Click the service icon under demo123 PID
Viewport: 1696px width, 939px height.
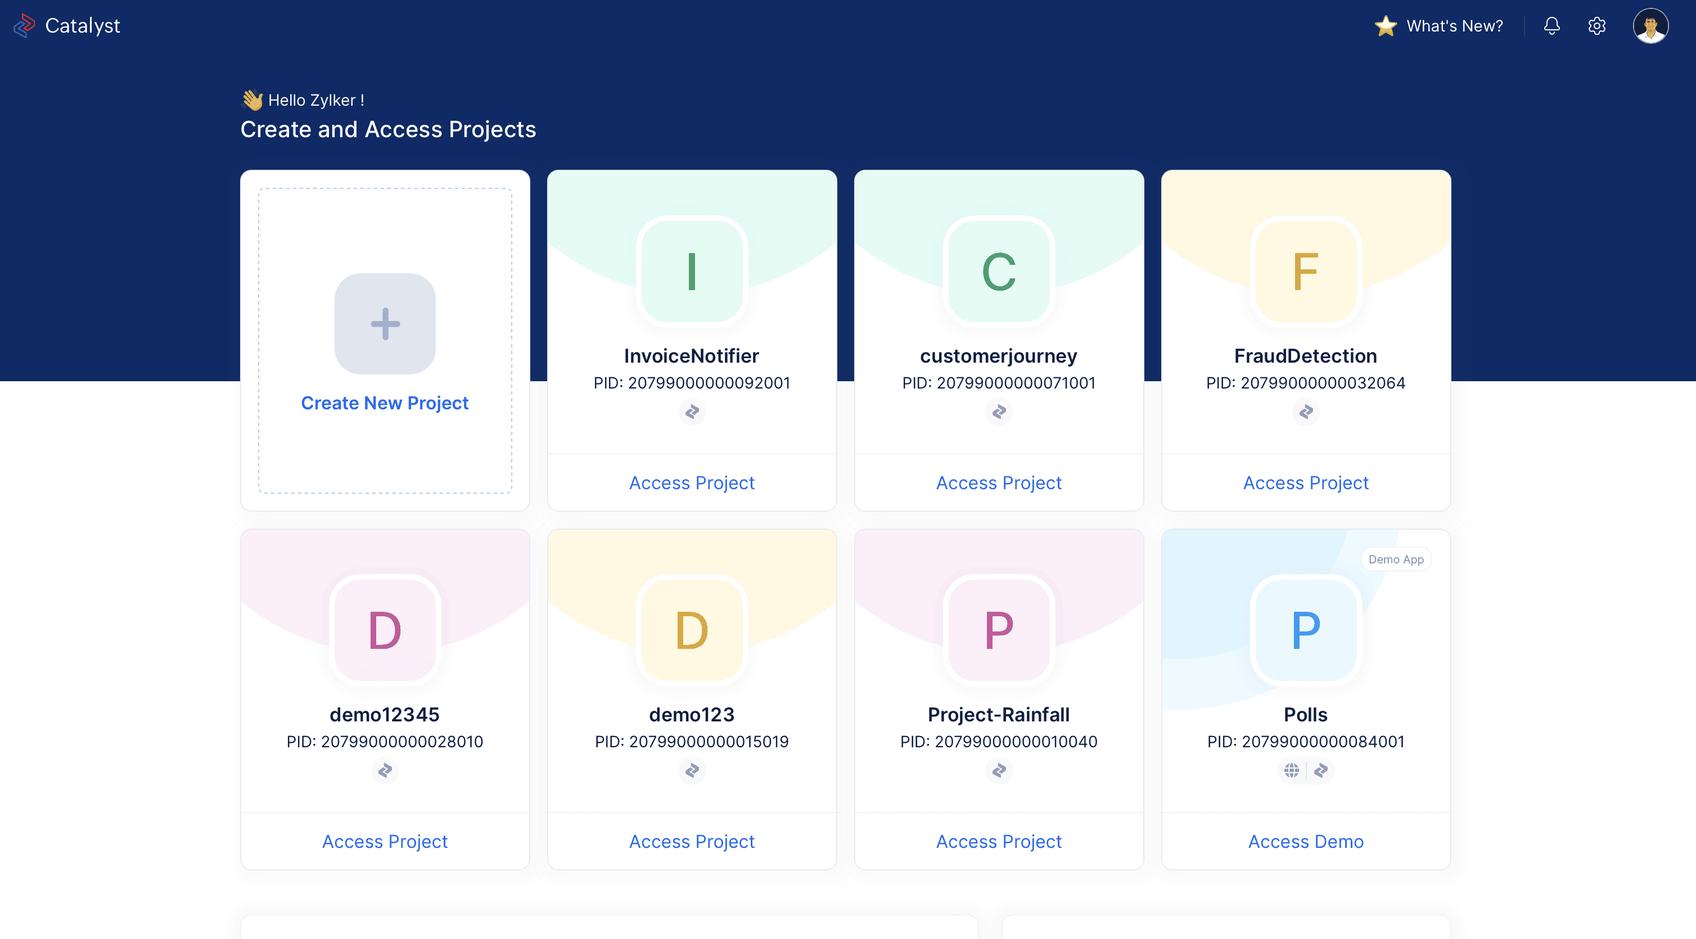(692, 771)
